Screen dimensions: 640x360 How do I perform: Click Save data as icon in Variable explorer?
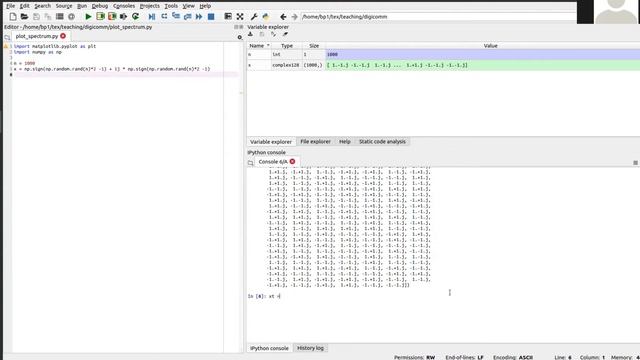click(x=273, y=34)
